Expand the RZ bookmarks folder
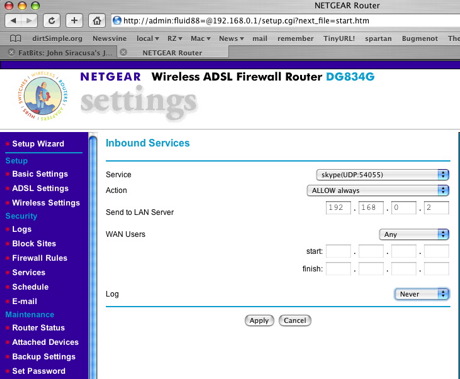 pyautogui.click(x=175, y=38)
